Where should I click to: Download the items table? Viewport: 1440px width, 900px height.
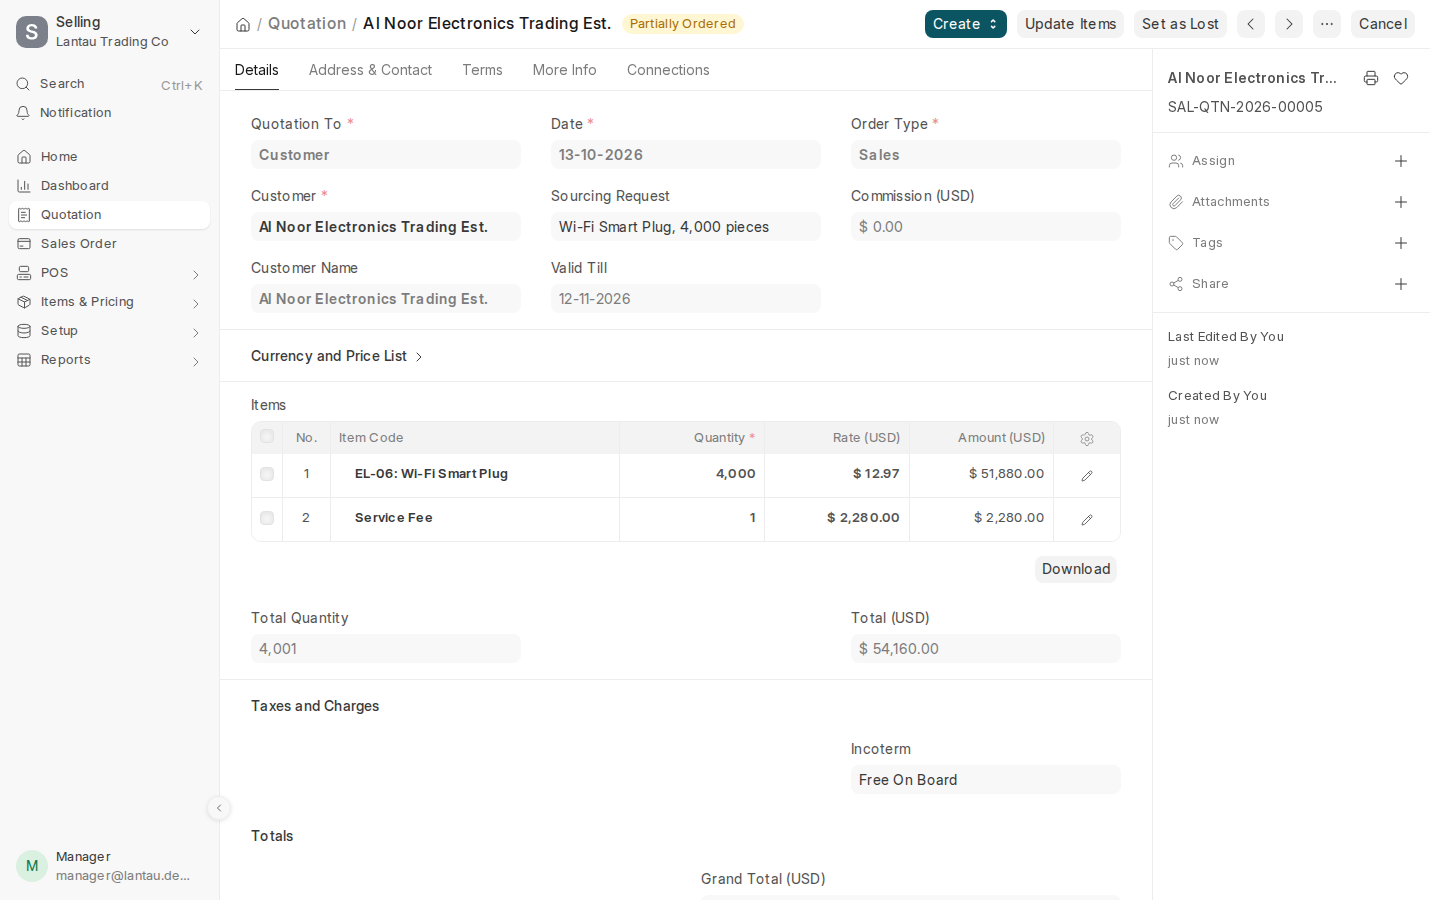coord(1076,569)
